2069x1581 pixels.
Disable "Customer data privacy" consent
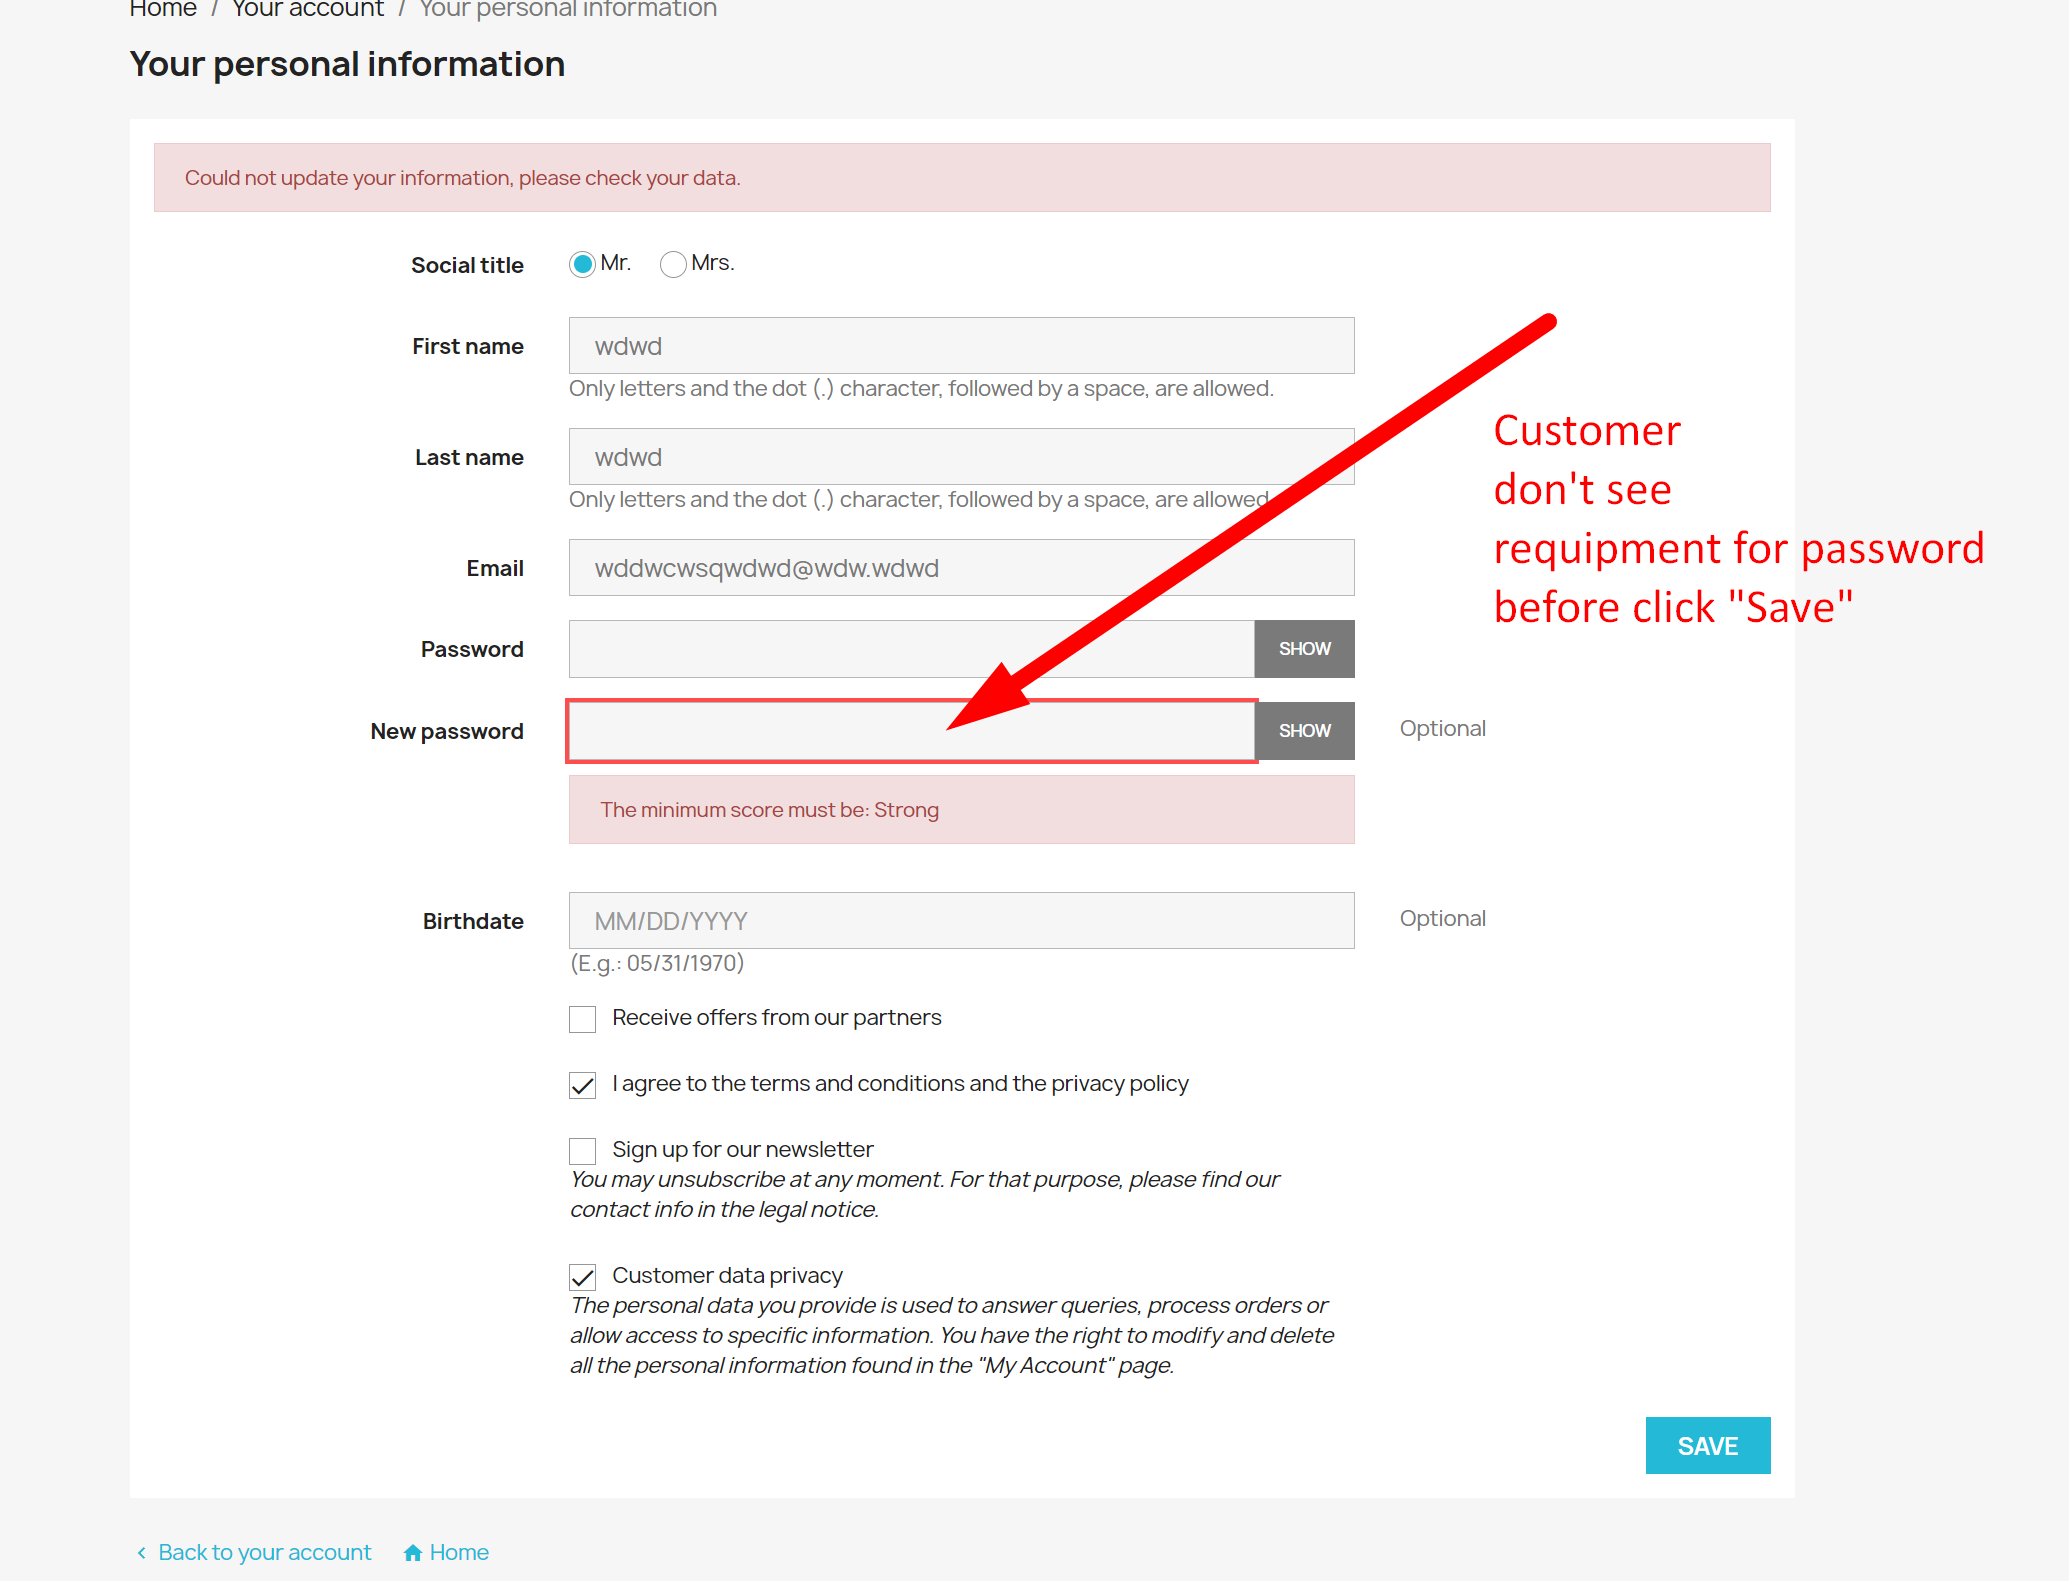tap(582, 1276)
